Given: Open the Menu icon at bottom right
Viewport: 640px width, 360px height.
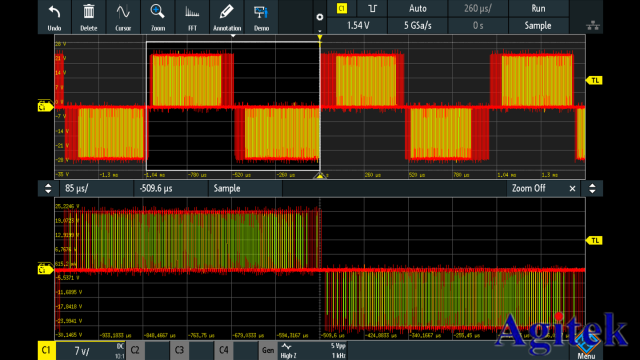Looking at the screenshot, I should click(x=586, y=351).
